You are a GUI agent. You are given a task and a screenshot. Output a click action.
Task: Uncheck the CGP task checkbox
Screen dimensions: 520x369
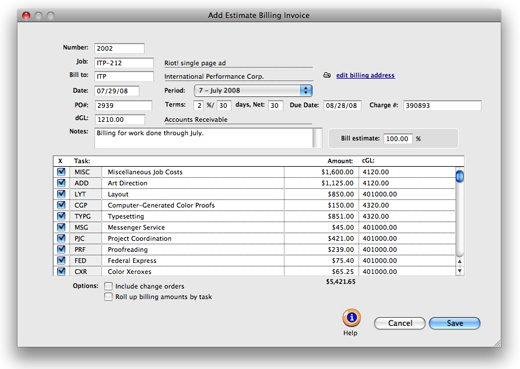[61, 205]
